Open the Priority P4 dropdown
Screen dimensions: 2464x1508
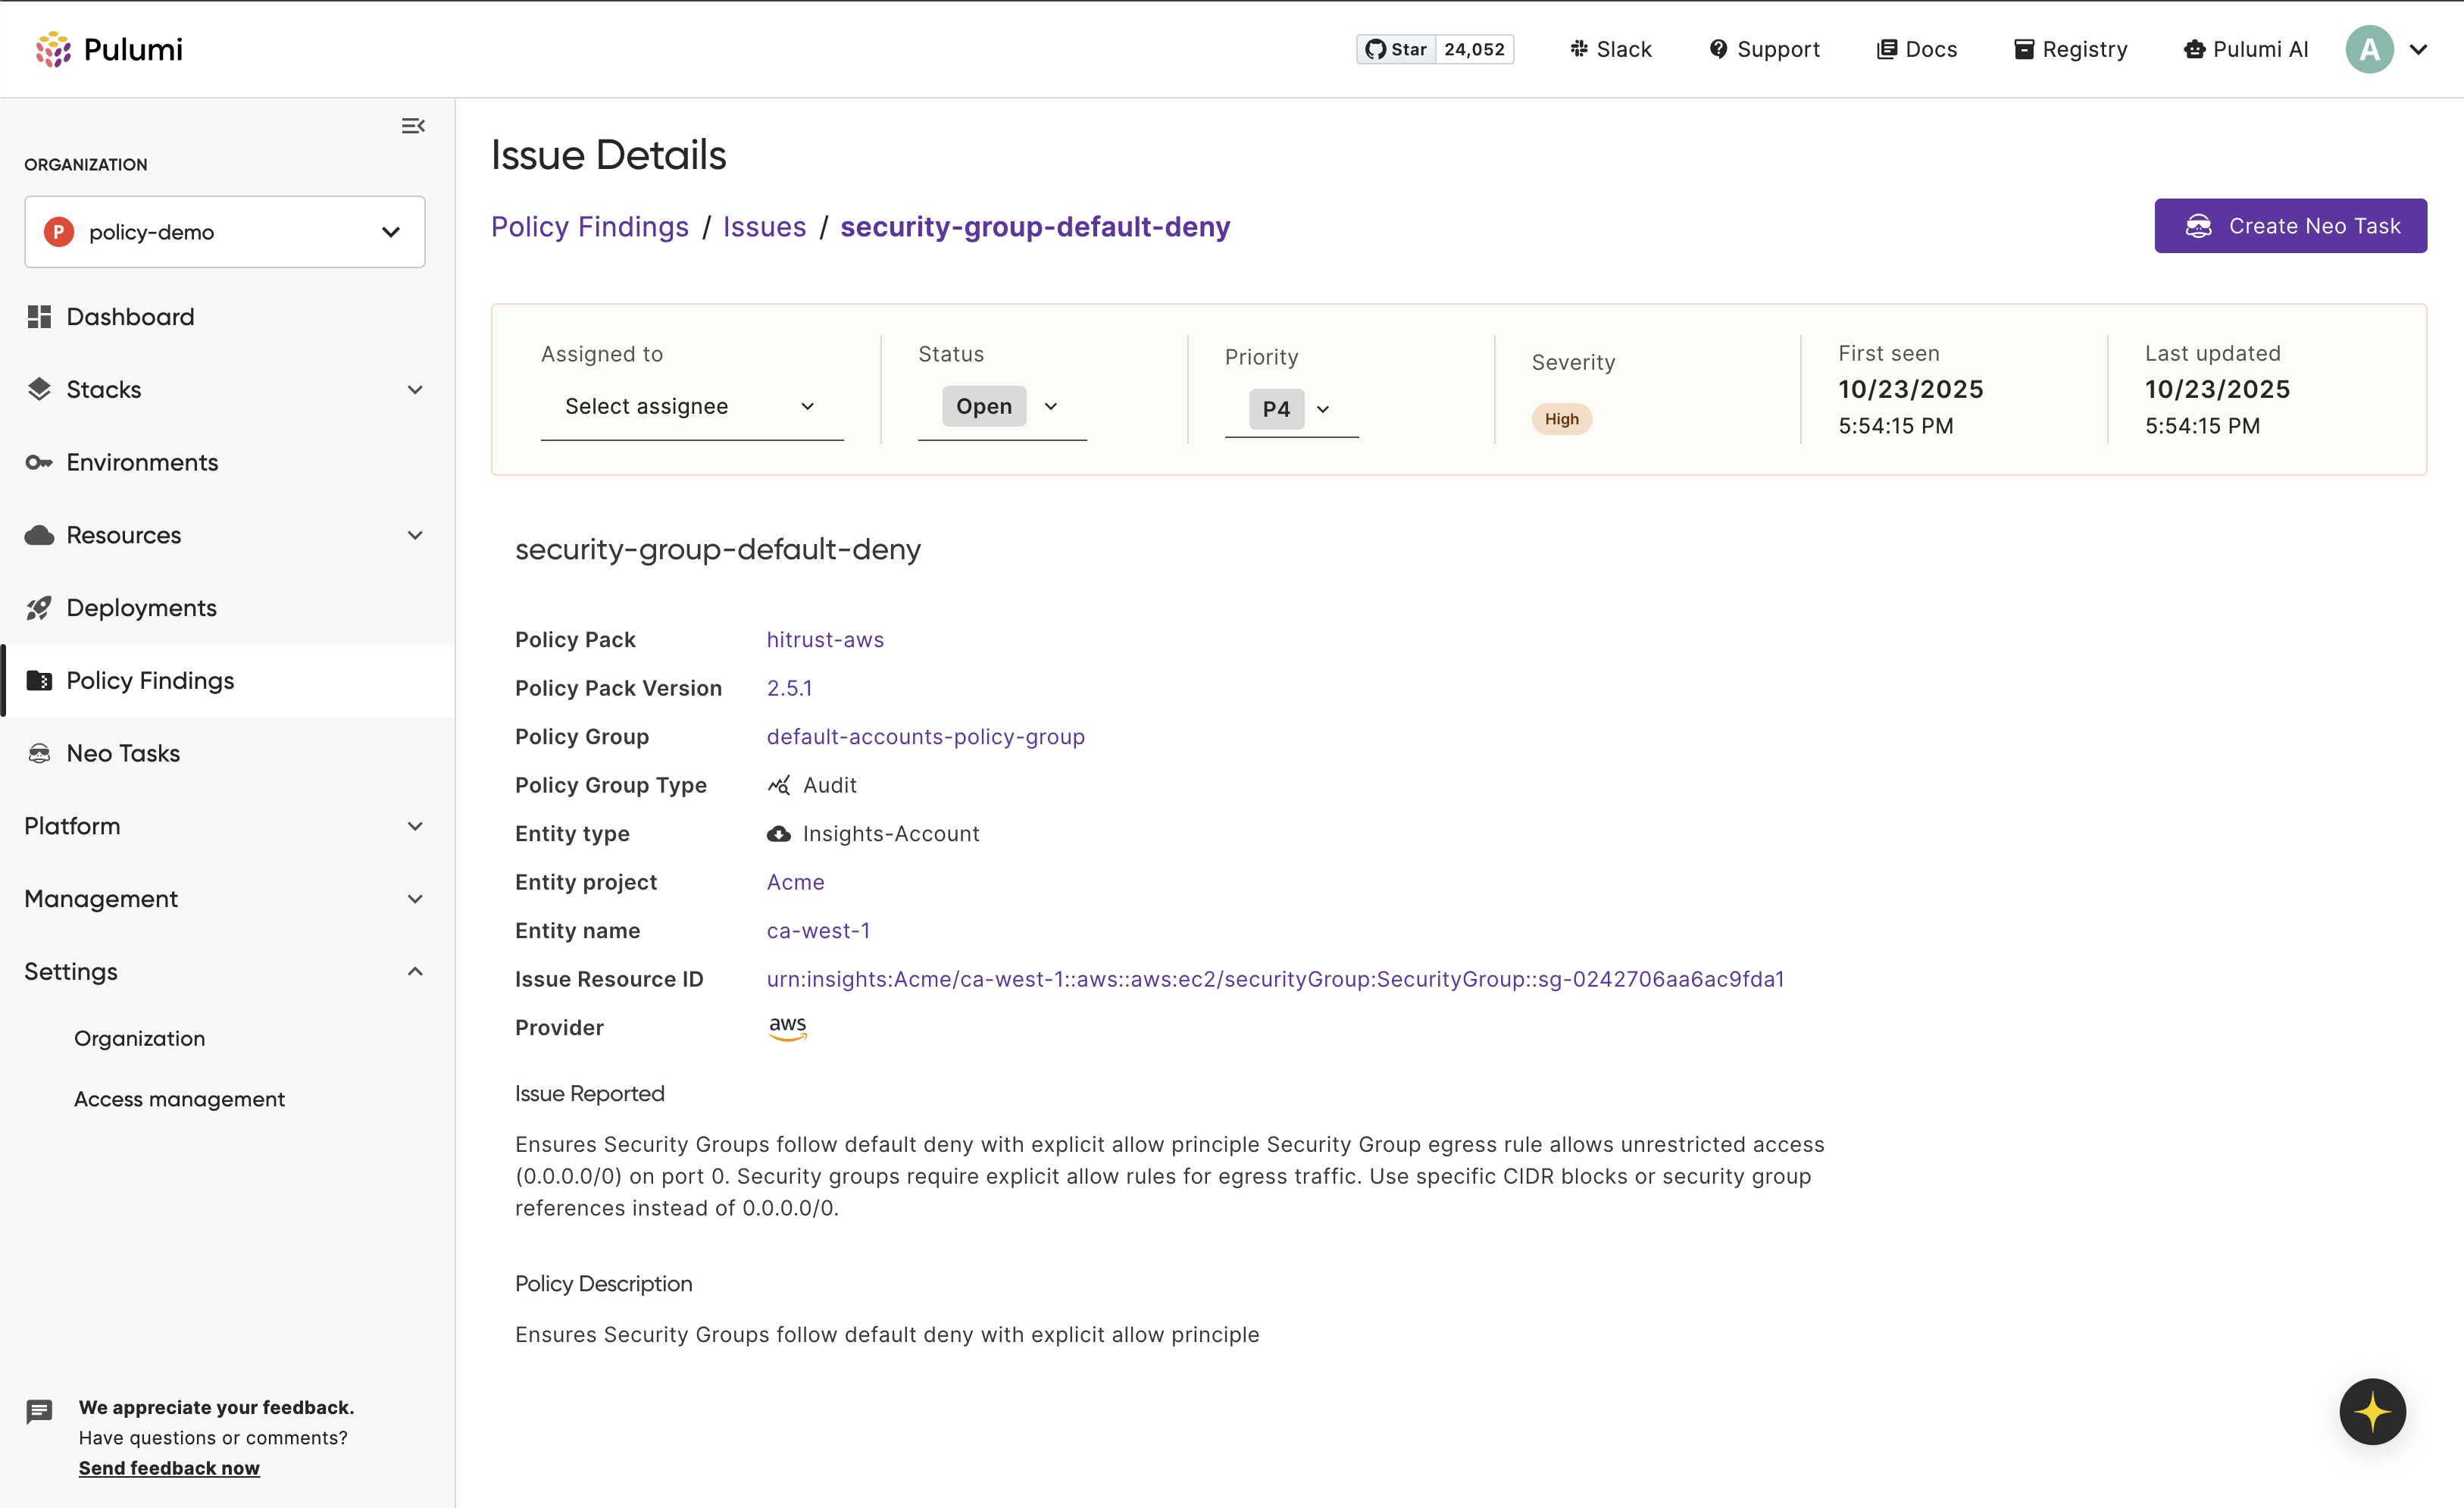(x=1290, y=409)
